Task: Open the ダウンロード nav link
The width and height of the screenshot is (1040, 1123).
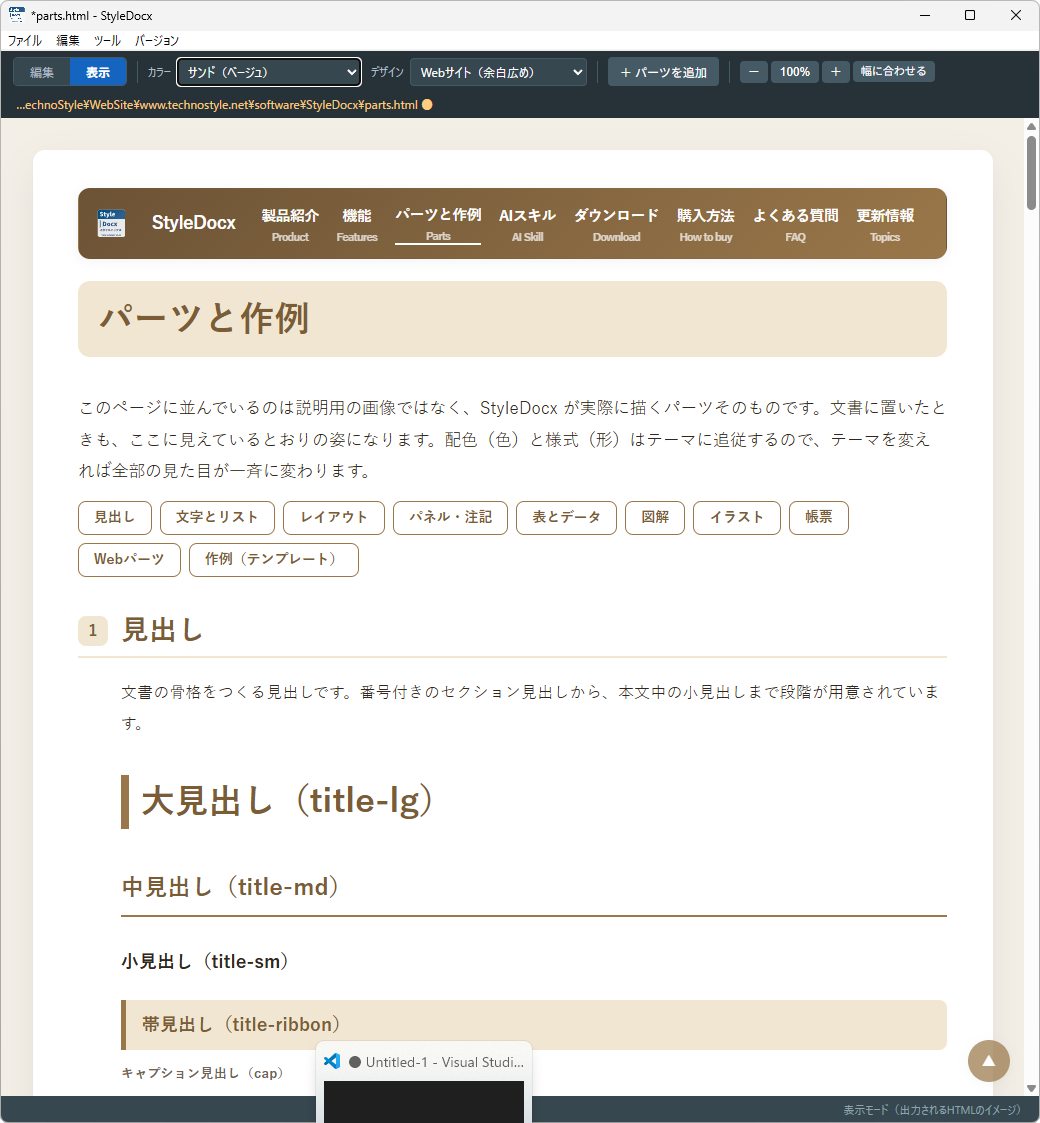Action: [616, 224]
